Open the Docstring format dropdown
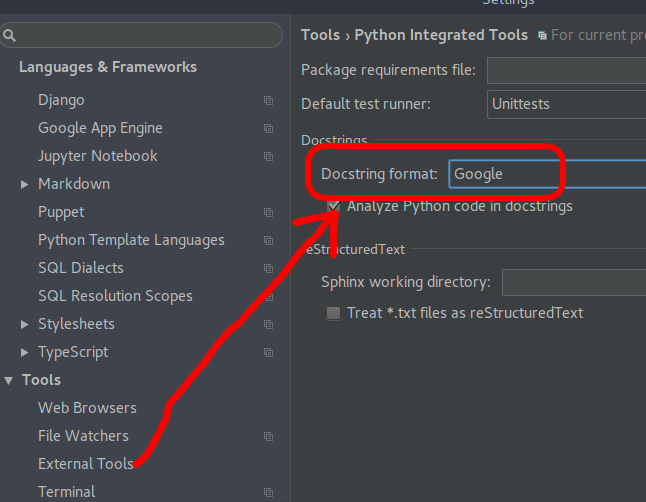The width and height of the screenshot is (646, 502). click(547, 174)
